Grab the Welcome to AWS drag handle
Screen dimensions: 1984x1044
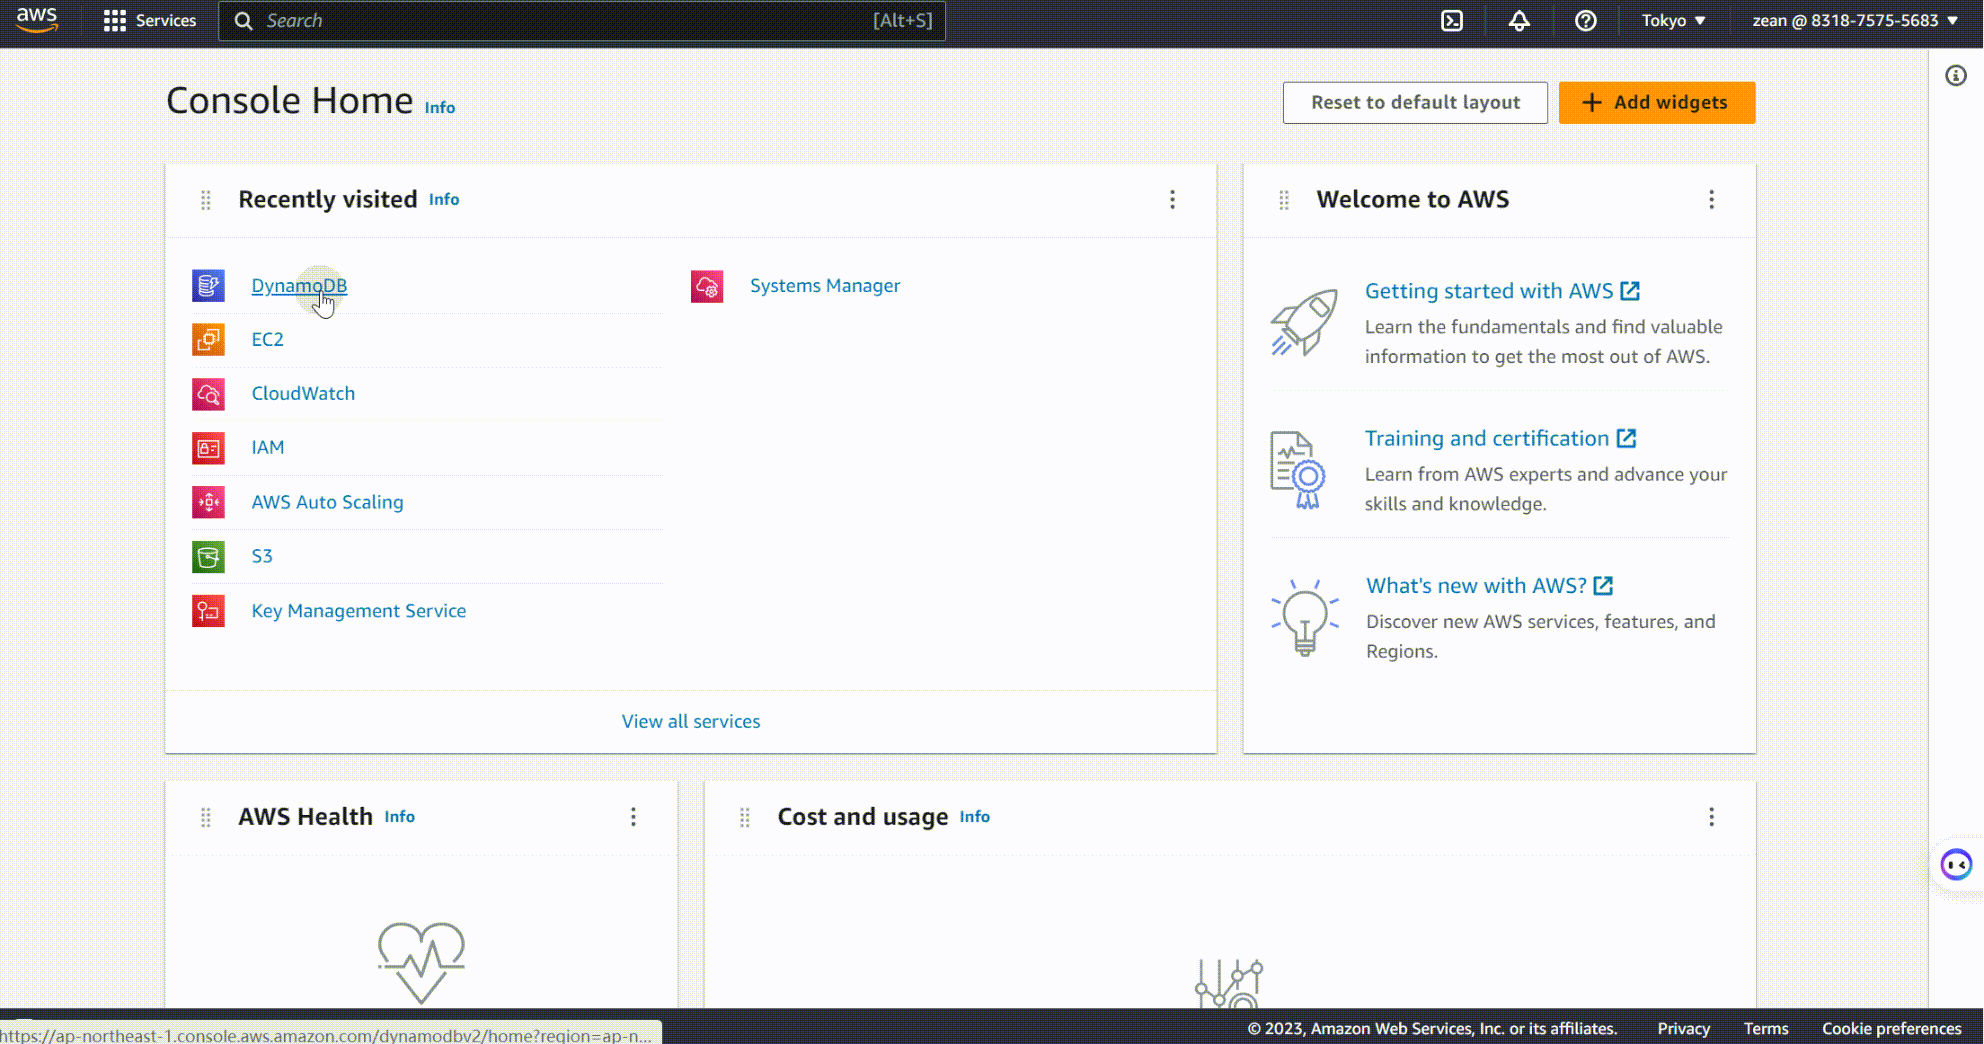point(1284,200)
